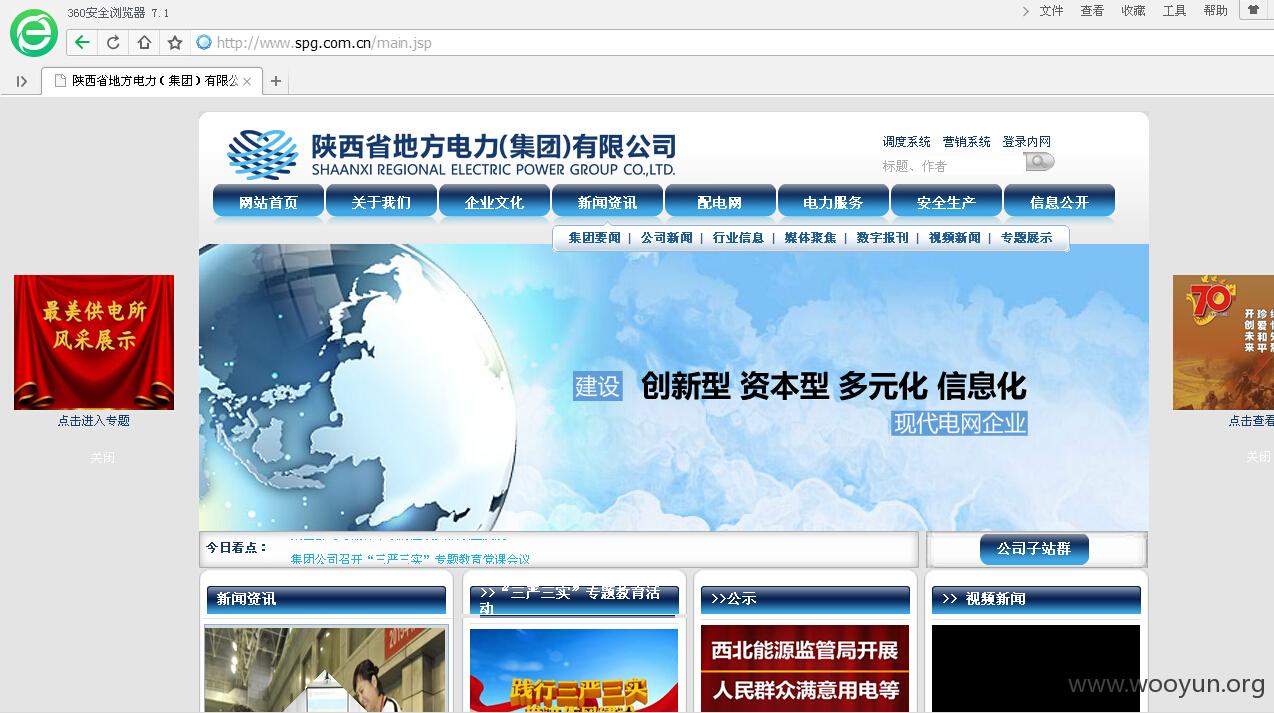Screen dimensions: 1274x713
Task: Open “三严三实”专题教育活动 section header
Action: (x=574, y=599)
